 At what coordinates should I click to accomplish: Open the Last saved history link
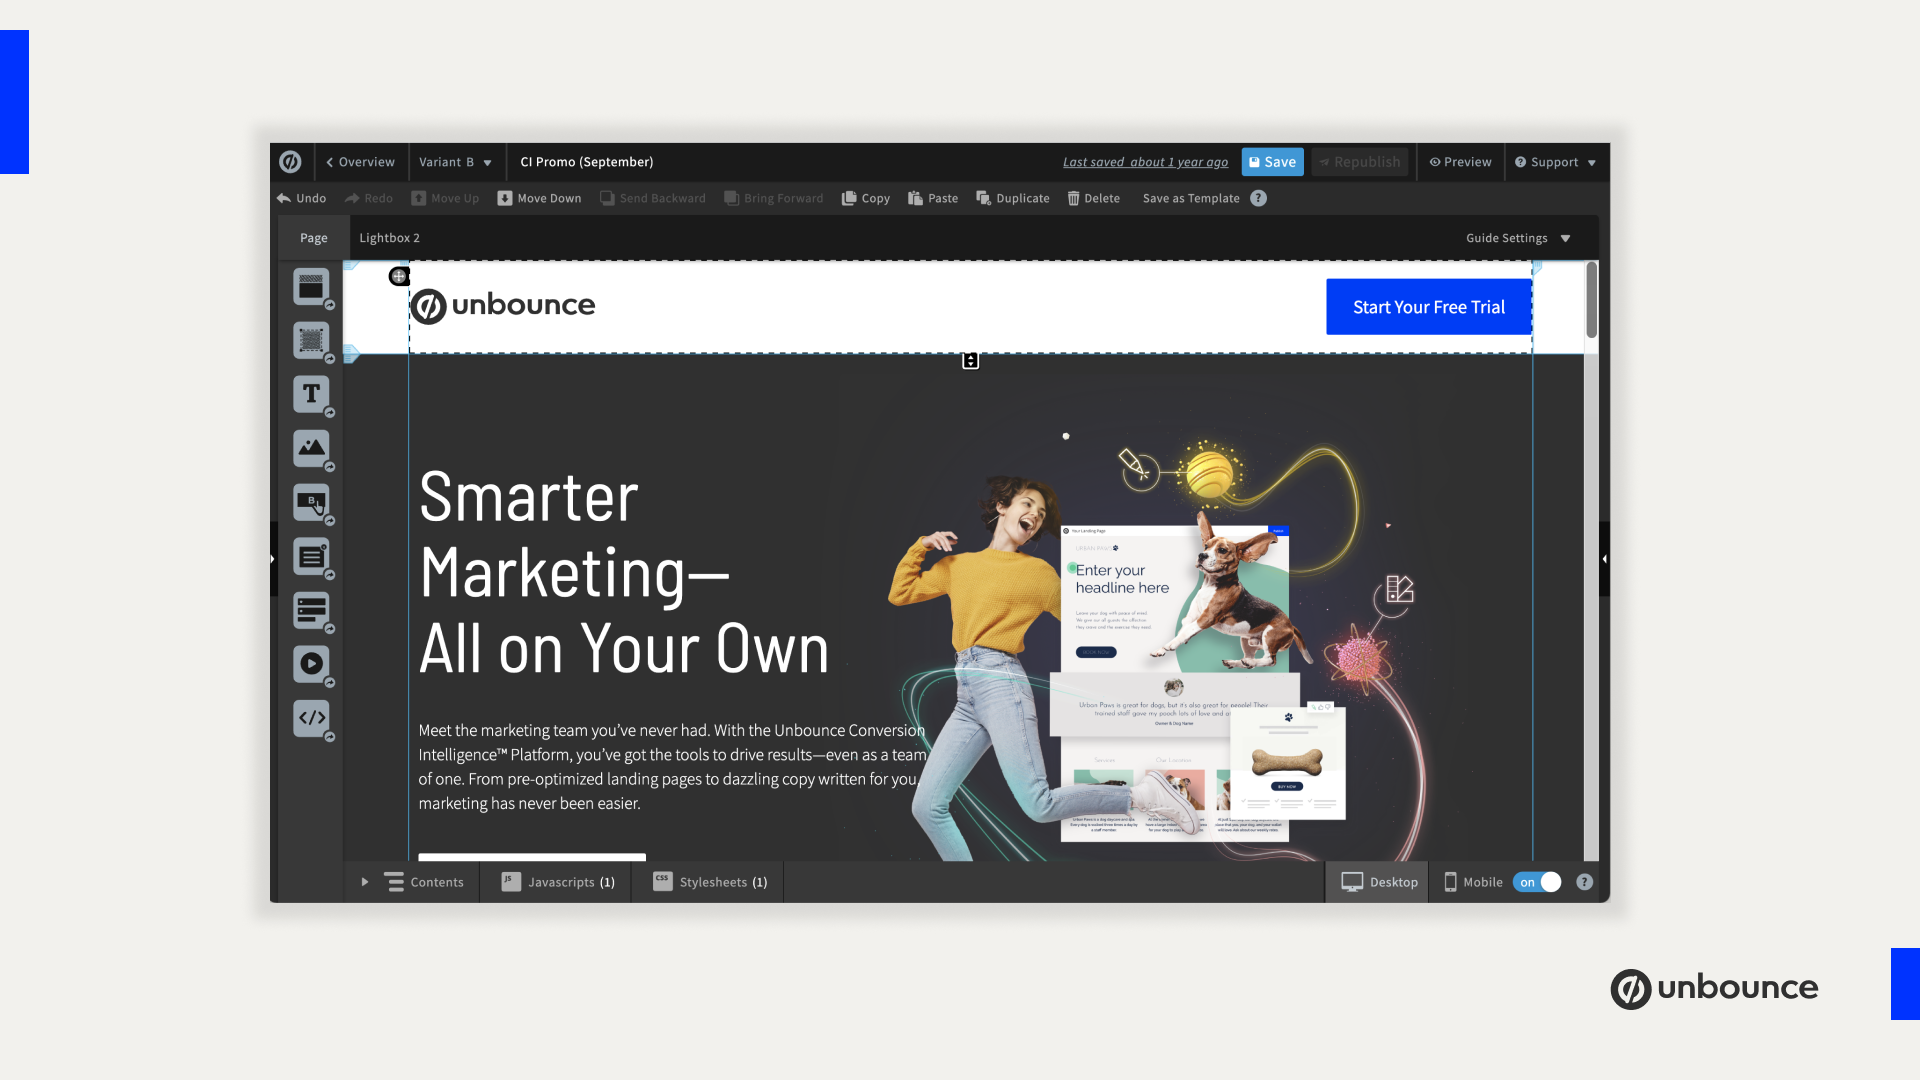click(x=1145, y=162)
